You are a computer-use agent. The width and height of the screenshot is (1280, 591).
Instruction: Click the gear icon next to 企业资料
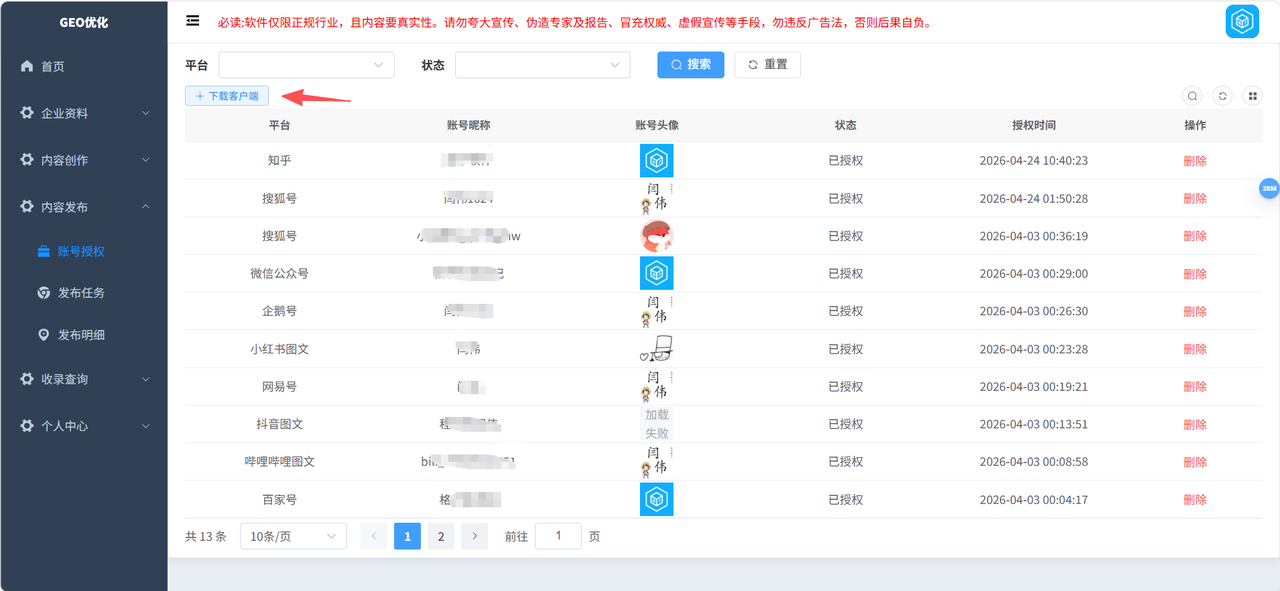coord(27,113)
